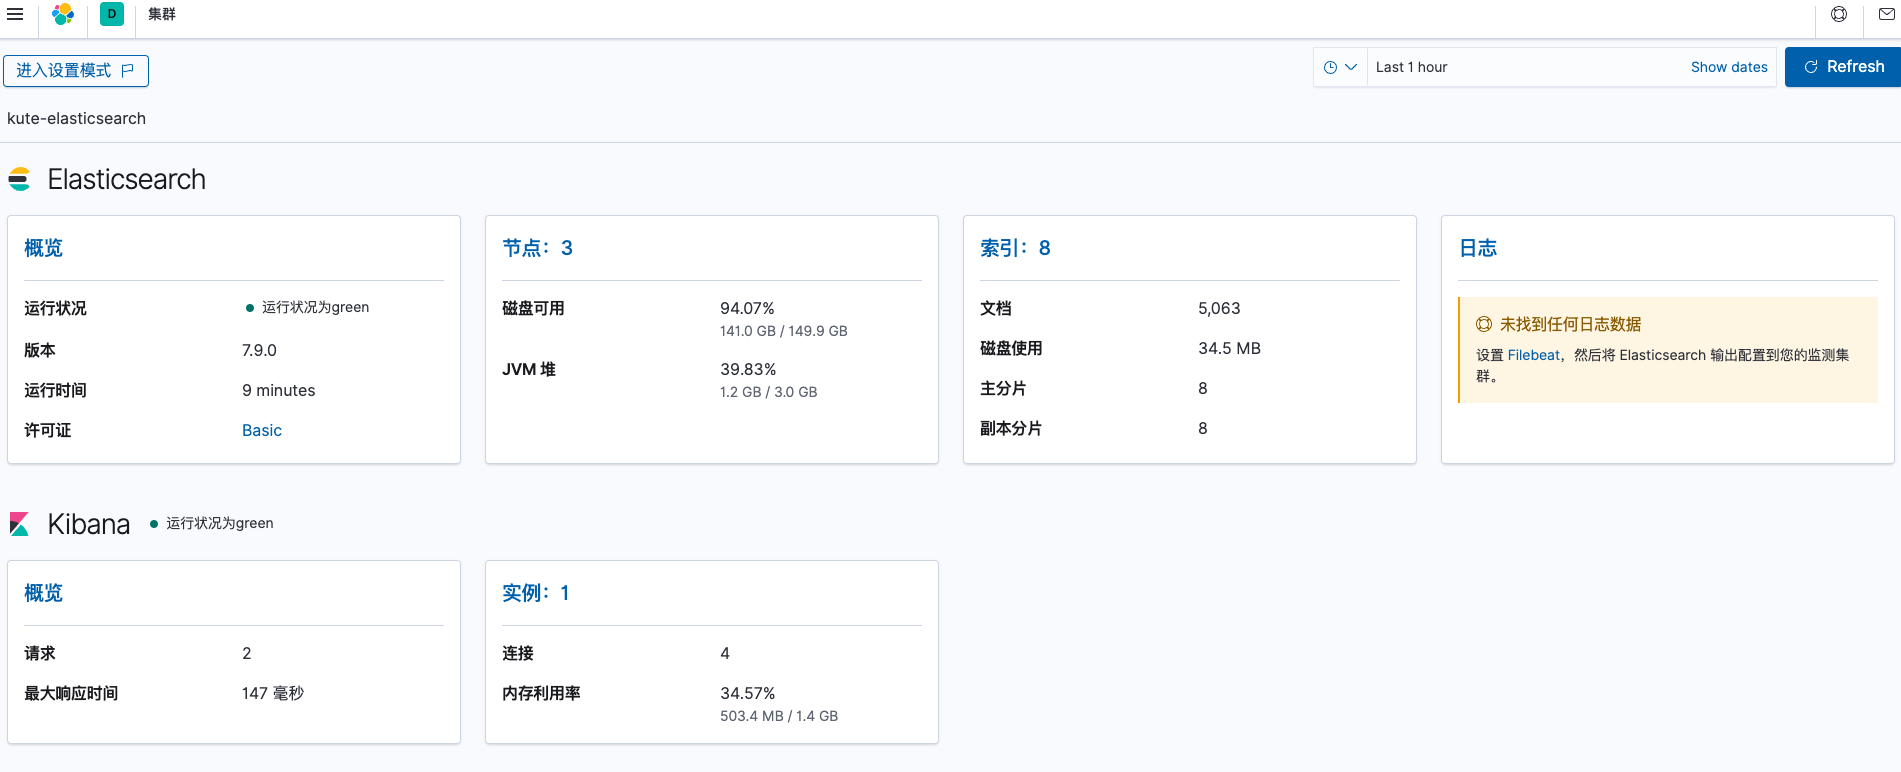The width and height of the screenshot is (1901, 772).
Task: Open the help lifebuoy icon
Action: pos(1839,14)
